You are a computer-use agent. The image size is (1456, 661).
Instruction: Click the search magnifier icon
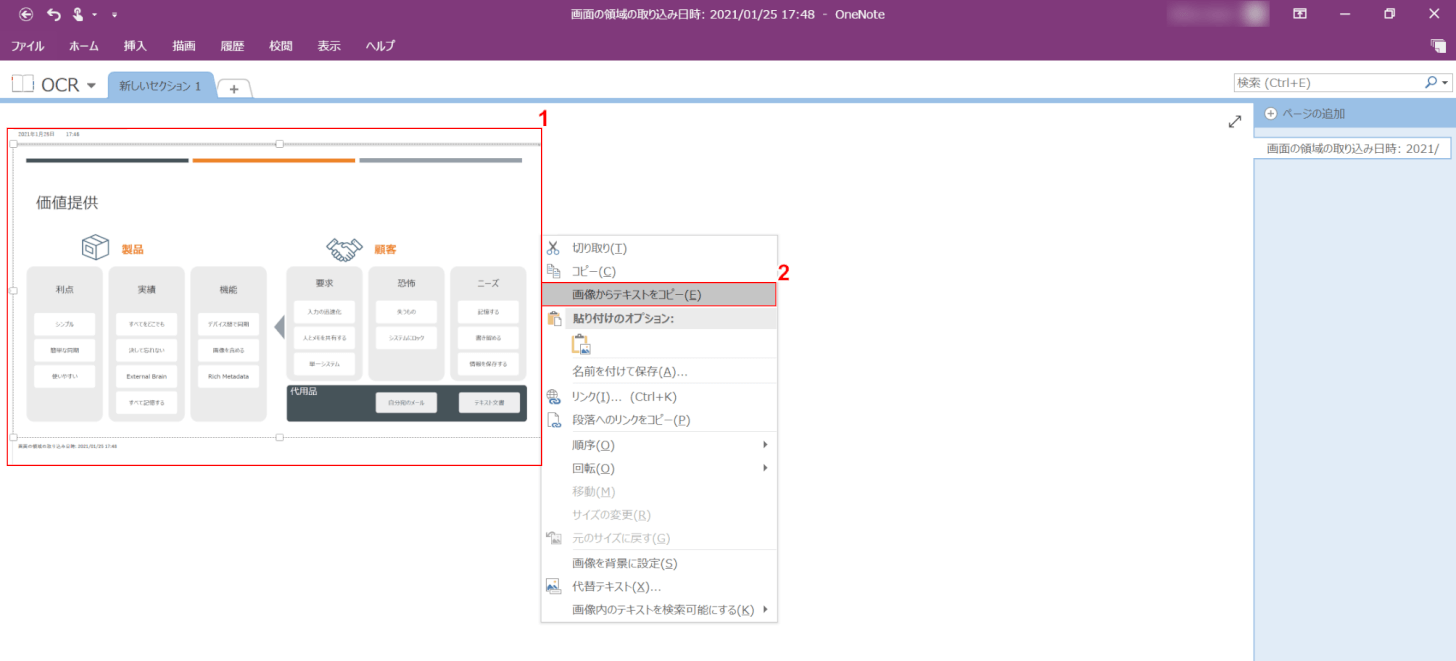pos(1430,83)
